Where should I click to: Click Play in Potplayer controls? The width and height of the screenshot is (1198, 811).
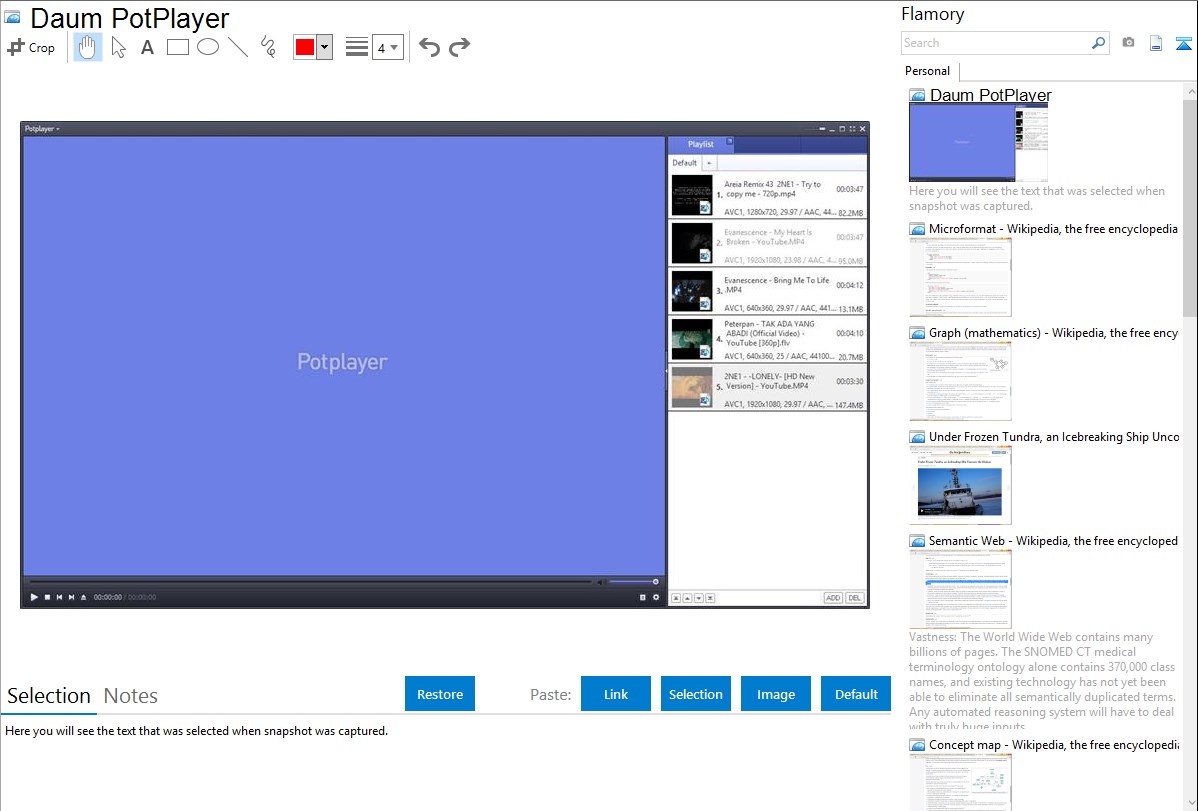(x=34, y=597)
